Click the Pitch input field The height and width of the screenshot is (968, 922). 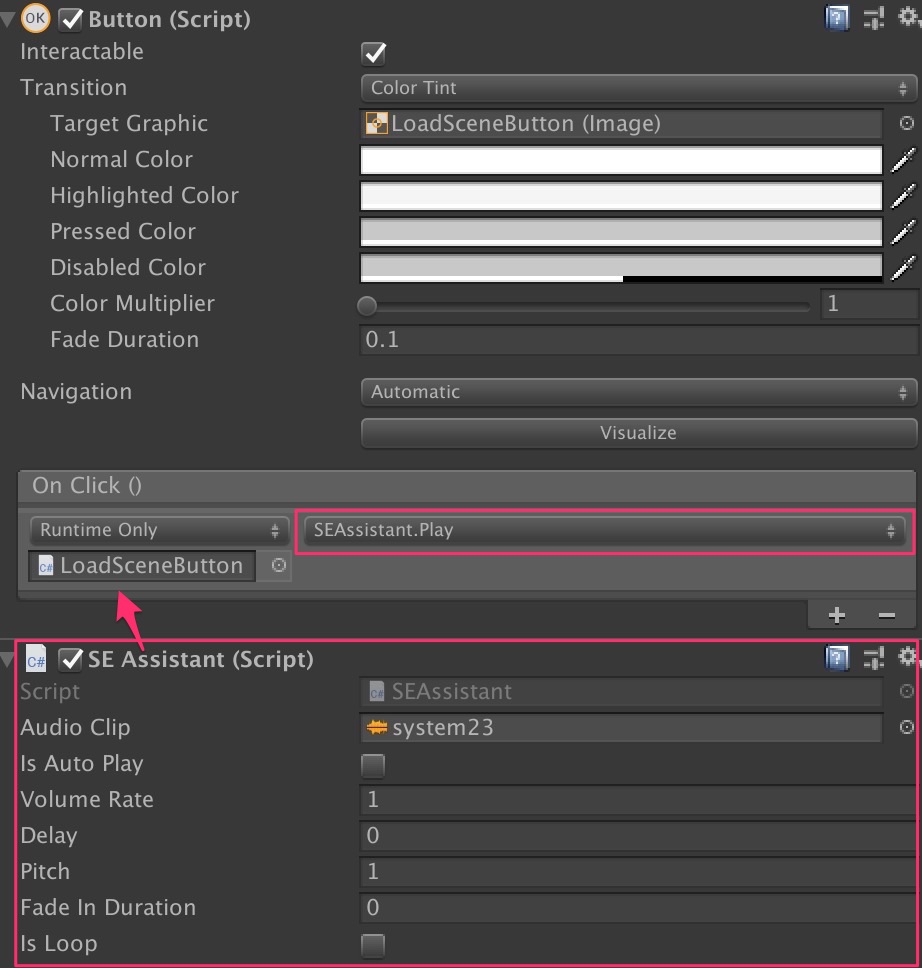(639, 871)
